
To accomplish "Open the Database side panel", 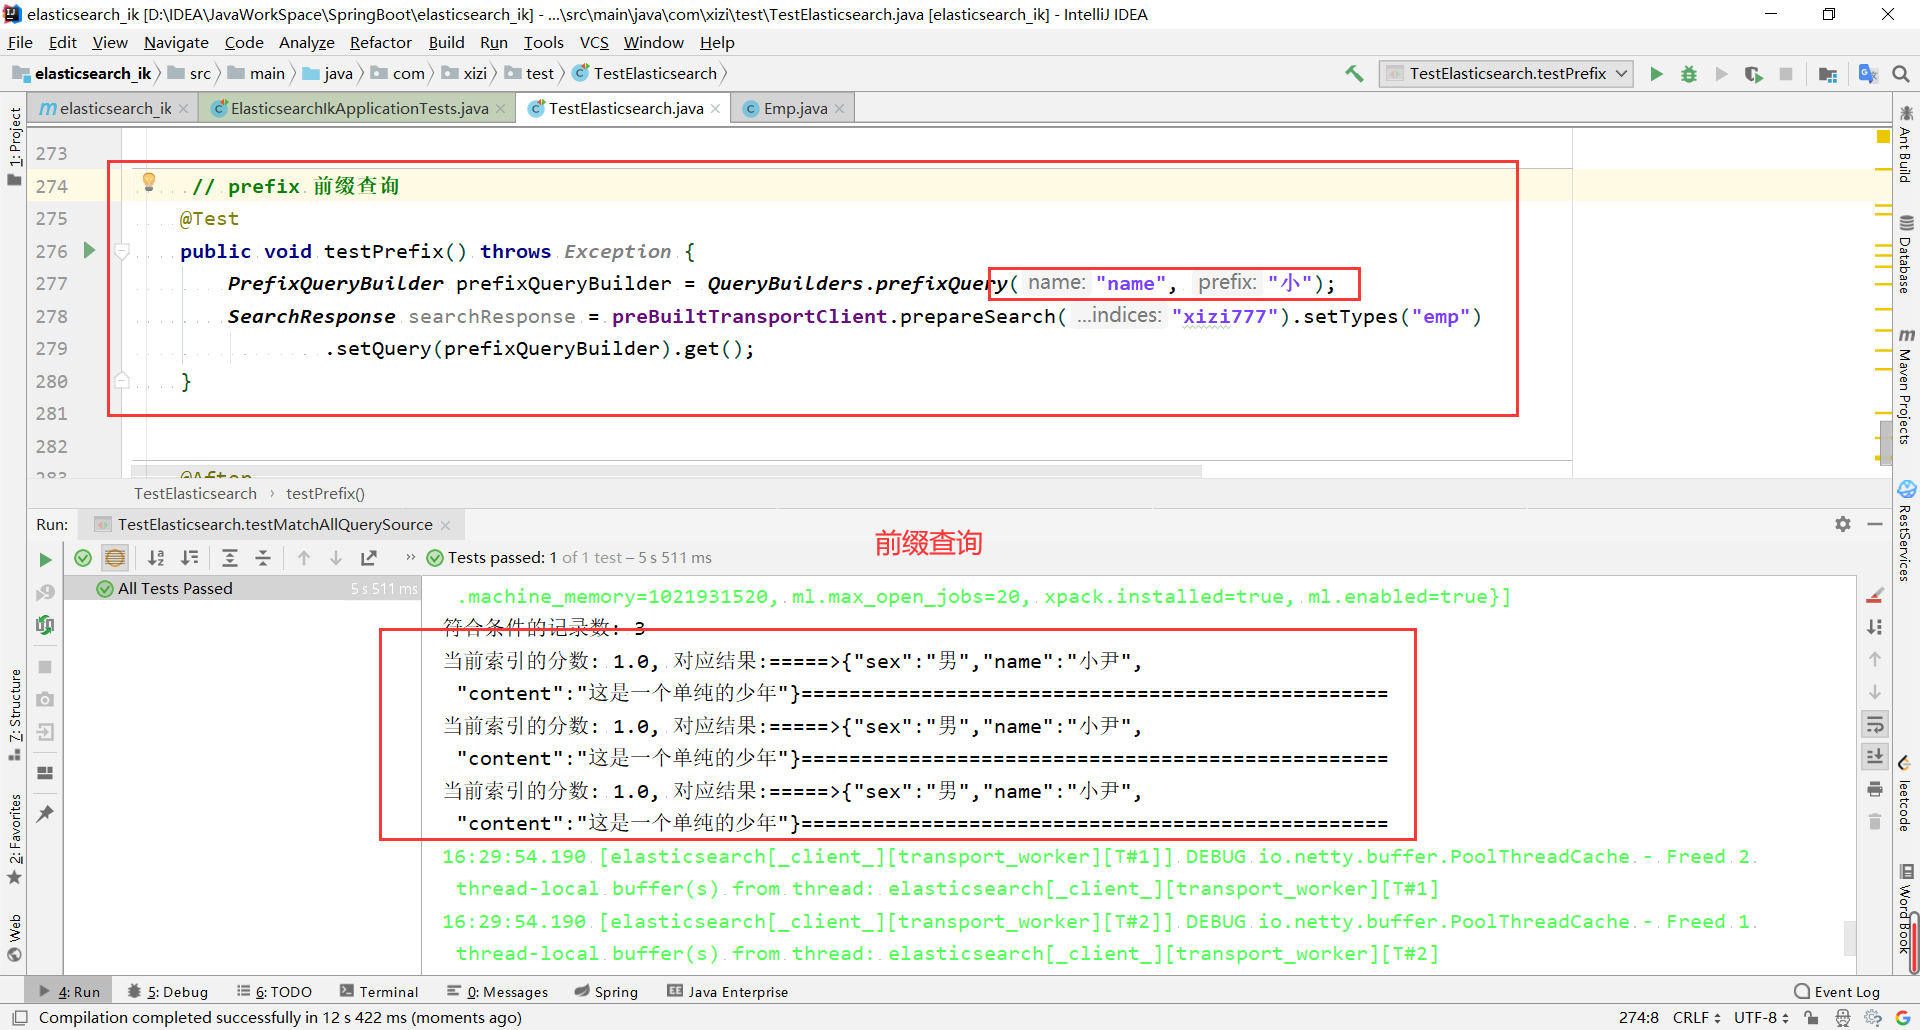I will pos(1906,254).
